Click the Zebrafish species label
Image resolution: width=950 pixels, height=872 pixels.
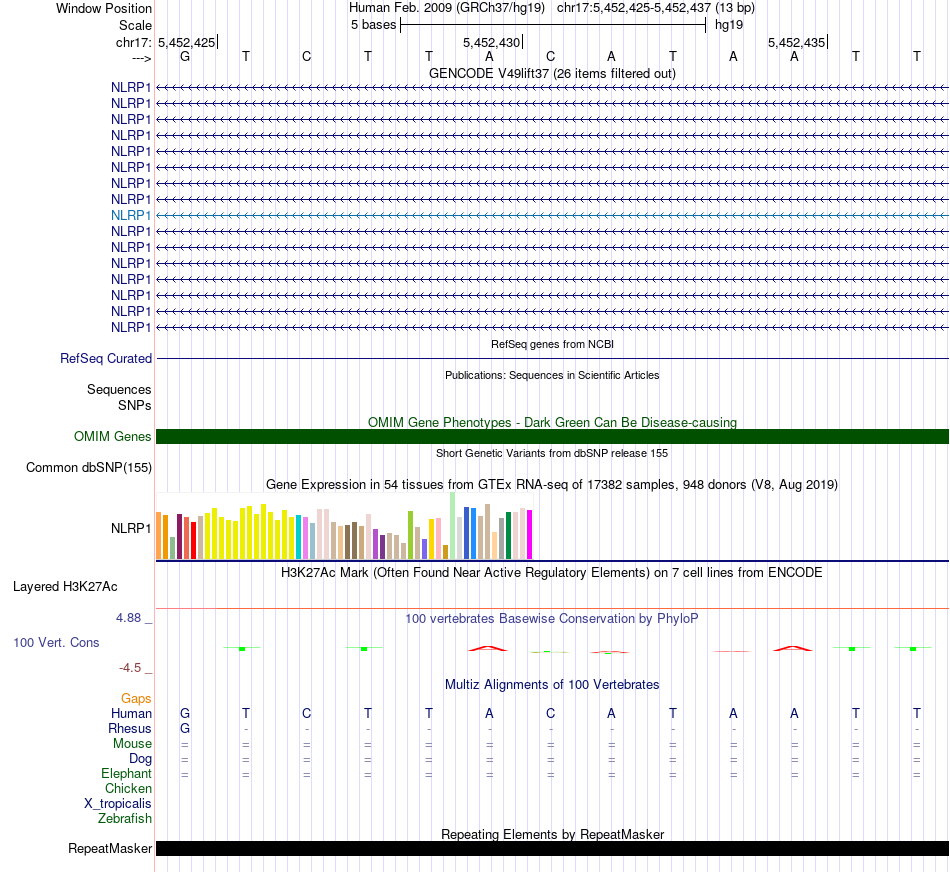[125, 819]
